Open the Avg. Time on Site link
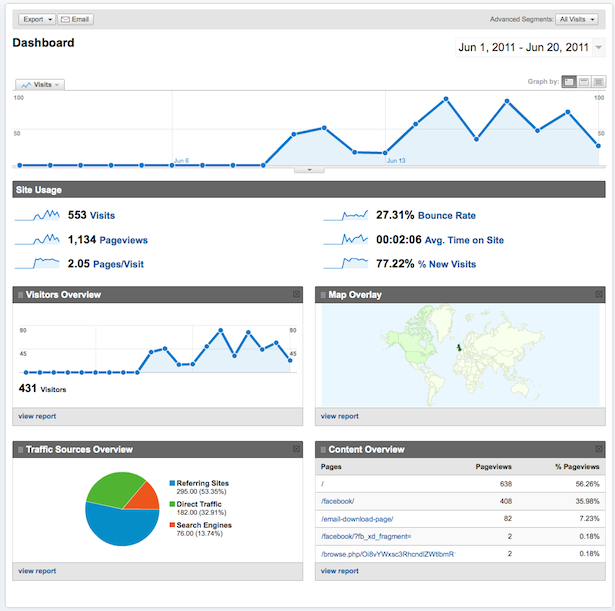 tap(464, 240)
